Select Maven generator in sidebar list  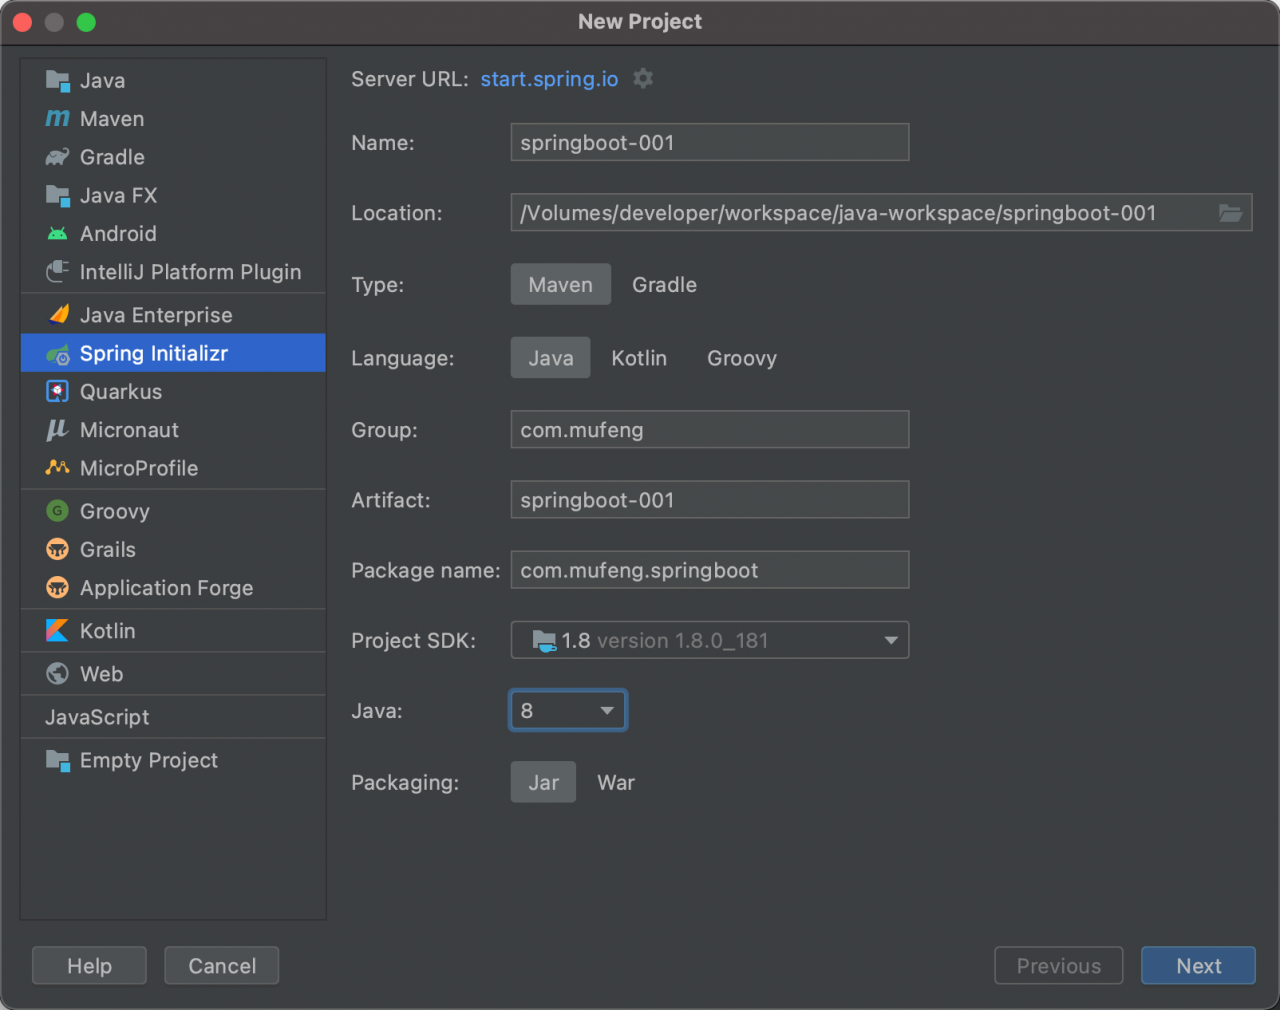173,119
